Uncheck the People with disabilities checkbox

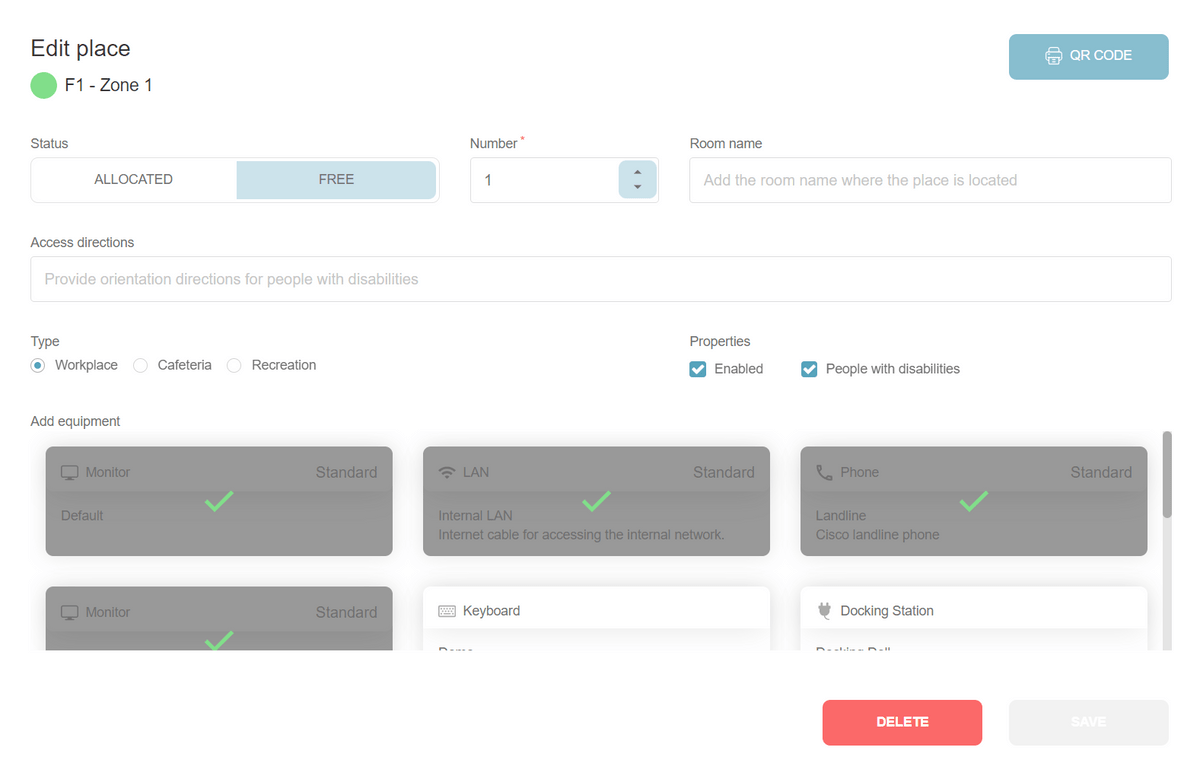pos(810,369)
